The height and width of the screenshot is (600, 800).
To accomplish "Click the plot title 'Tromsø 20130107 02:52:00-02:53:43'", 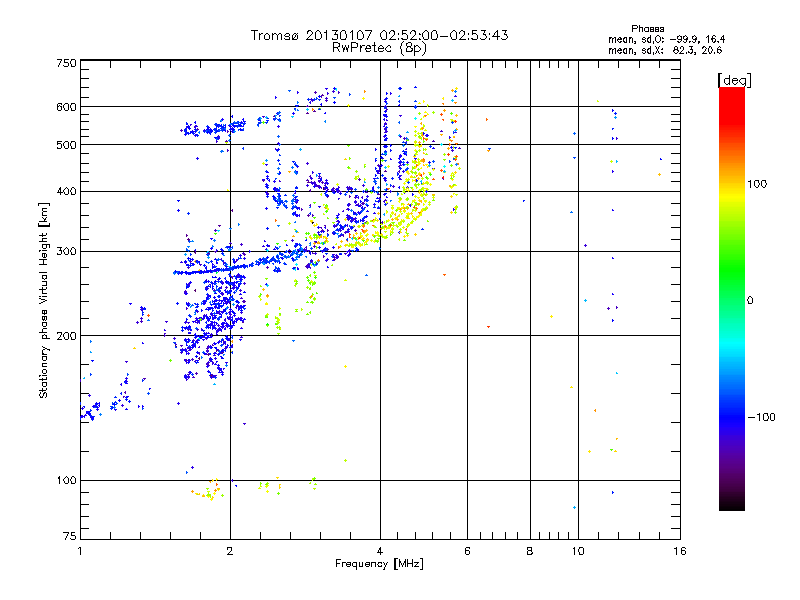I will pyautogui.click(x=379, y=35).
